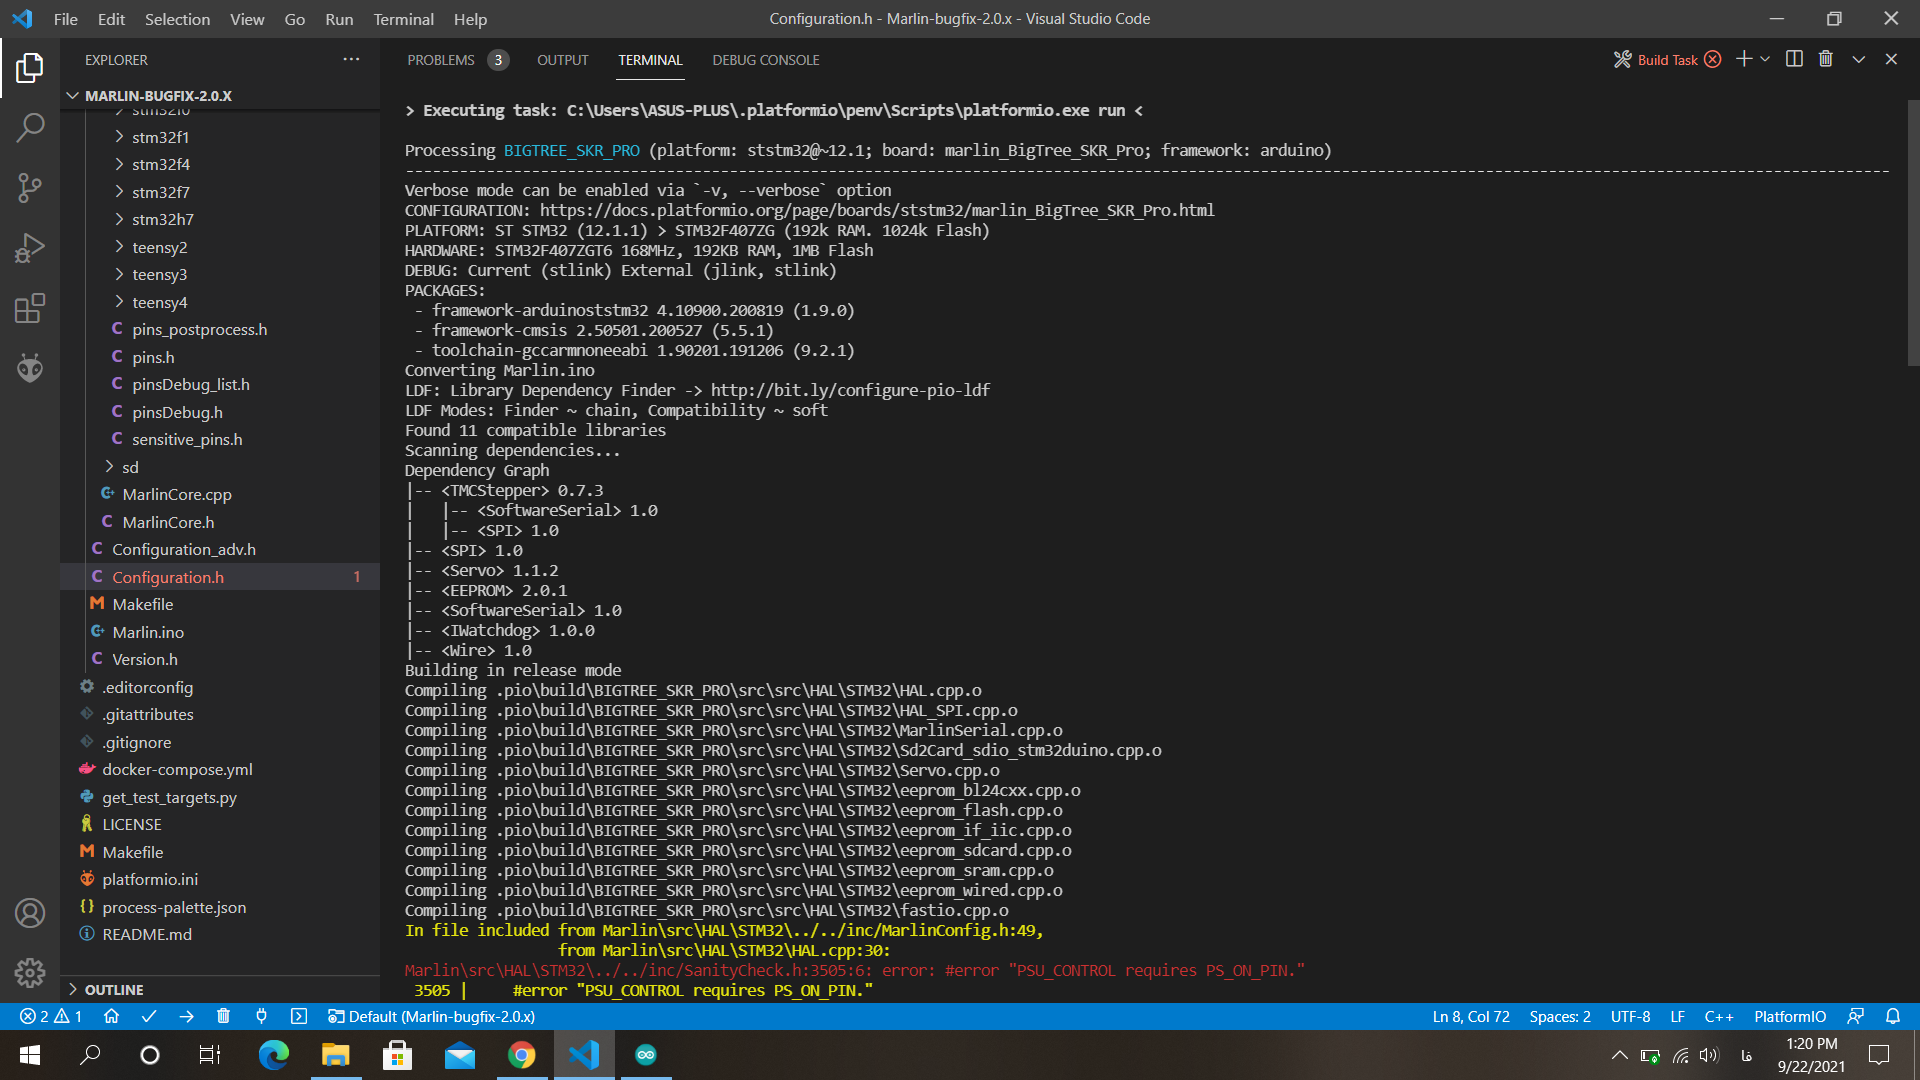Clean the build with status bar trash icon
This screenshot has width=1920, height=1080.
(x=223, y=1016)
